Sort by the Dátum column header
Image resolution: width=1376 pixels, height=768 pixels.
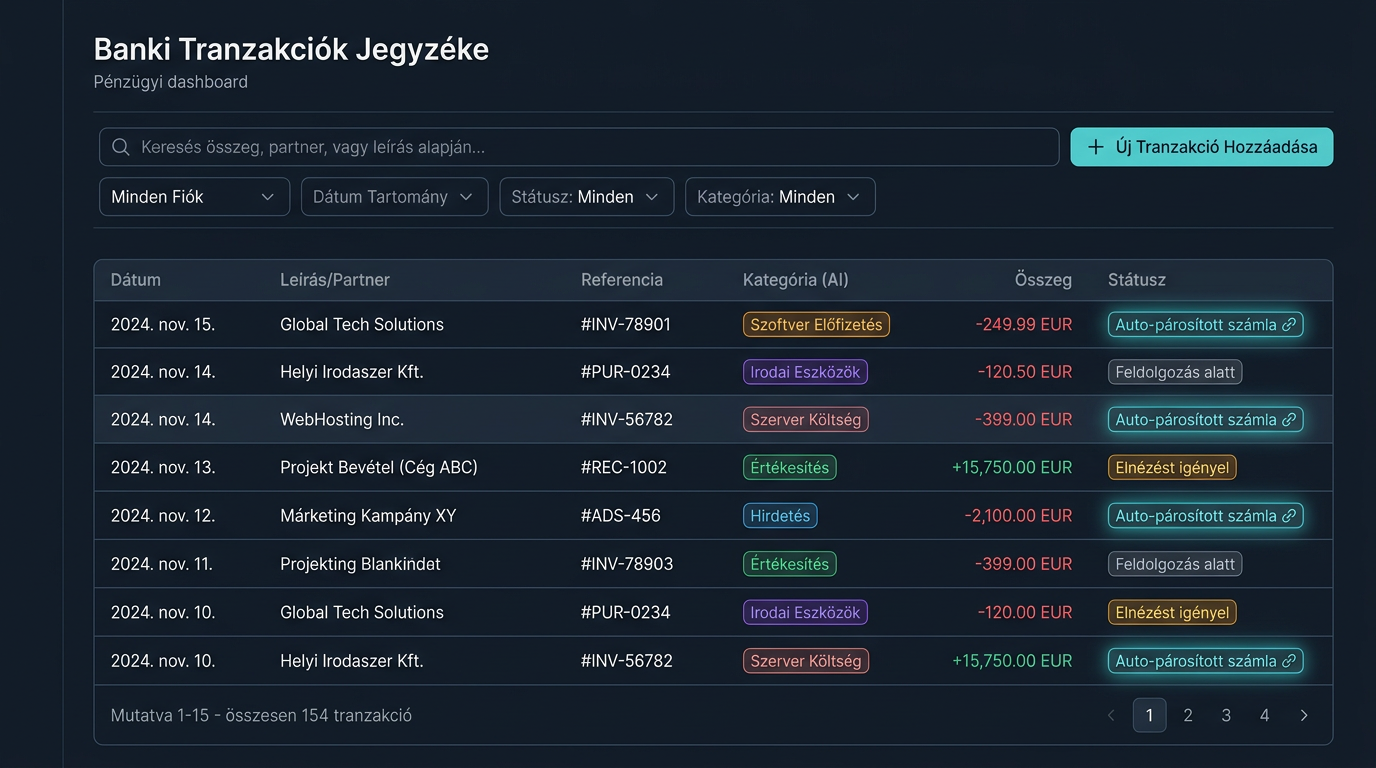(x=136, y=280)
